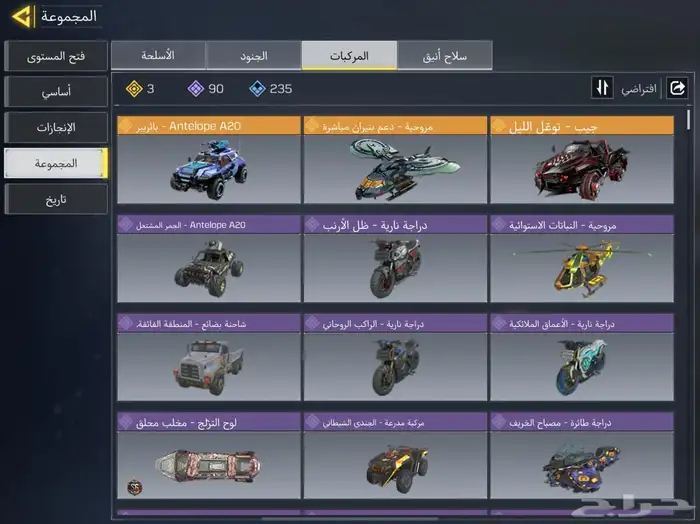Open the فتح المستوى sidebar button
The height and width of the screenshot is (524, 700).
coord(56,56)
